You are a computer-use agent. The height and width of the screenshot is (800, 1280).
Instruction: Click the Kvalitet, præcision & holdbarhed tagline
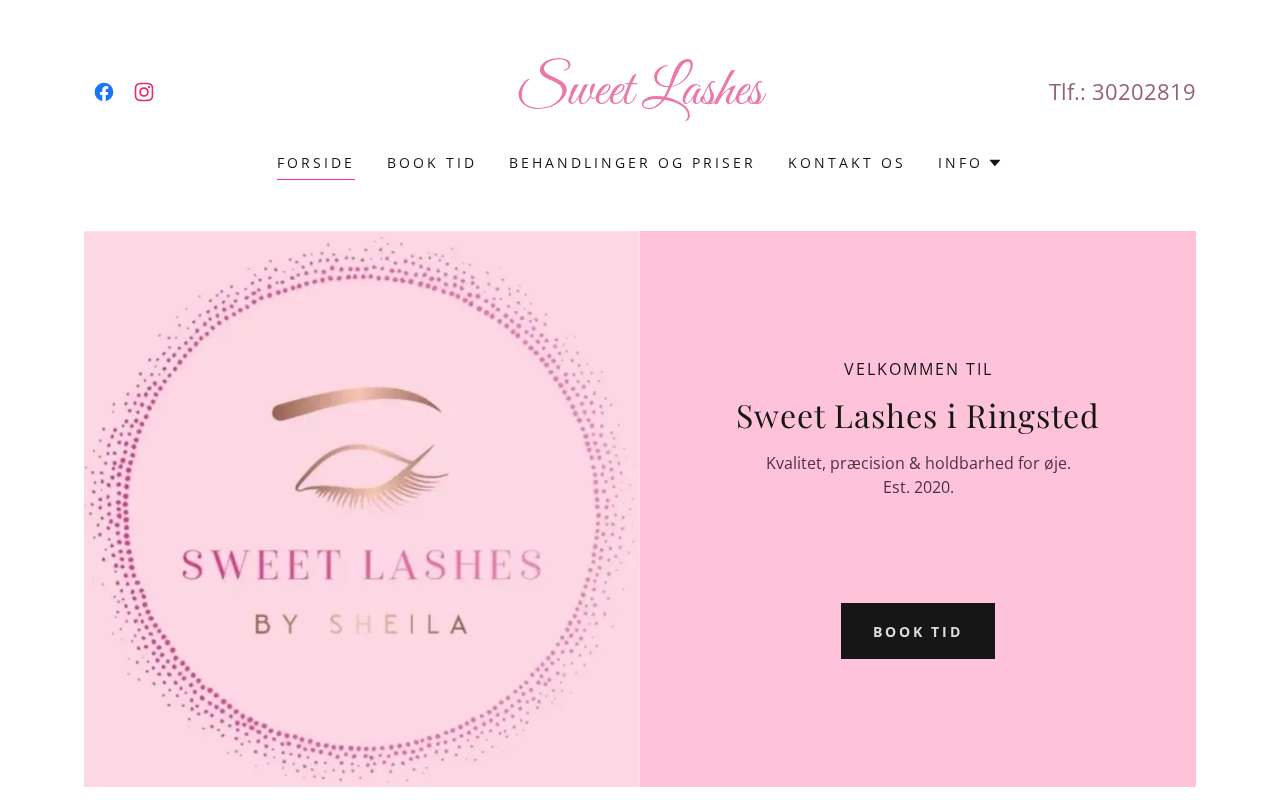pos(918,463)
